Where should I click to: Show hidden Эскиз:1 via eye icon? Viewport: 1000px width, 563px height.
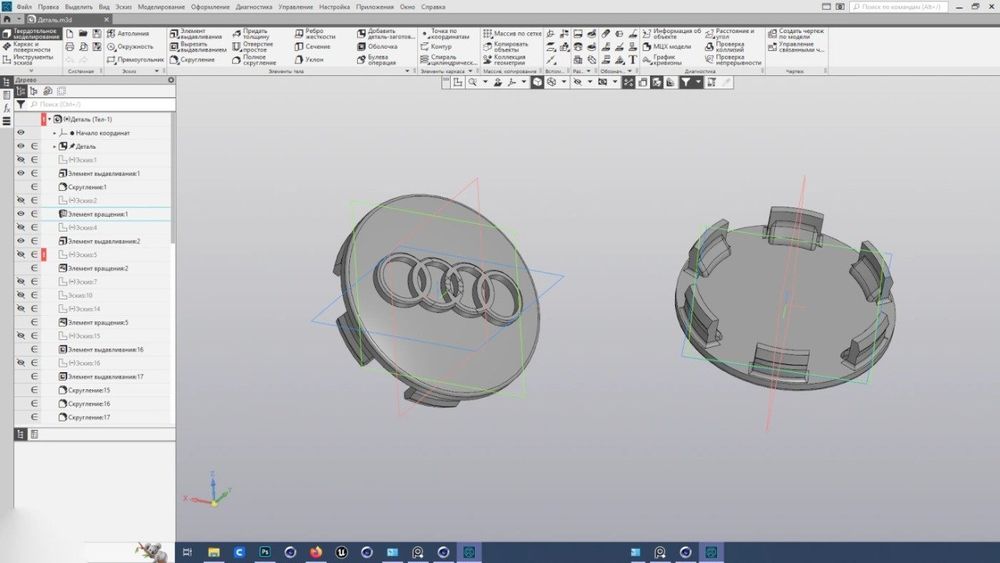[20, 159]
